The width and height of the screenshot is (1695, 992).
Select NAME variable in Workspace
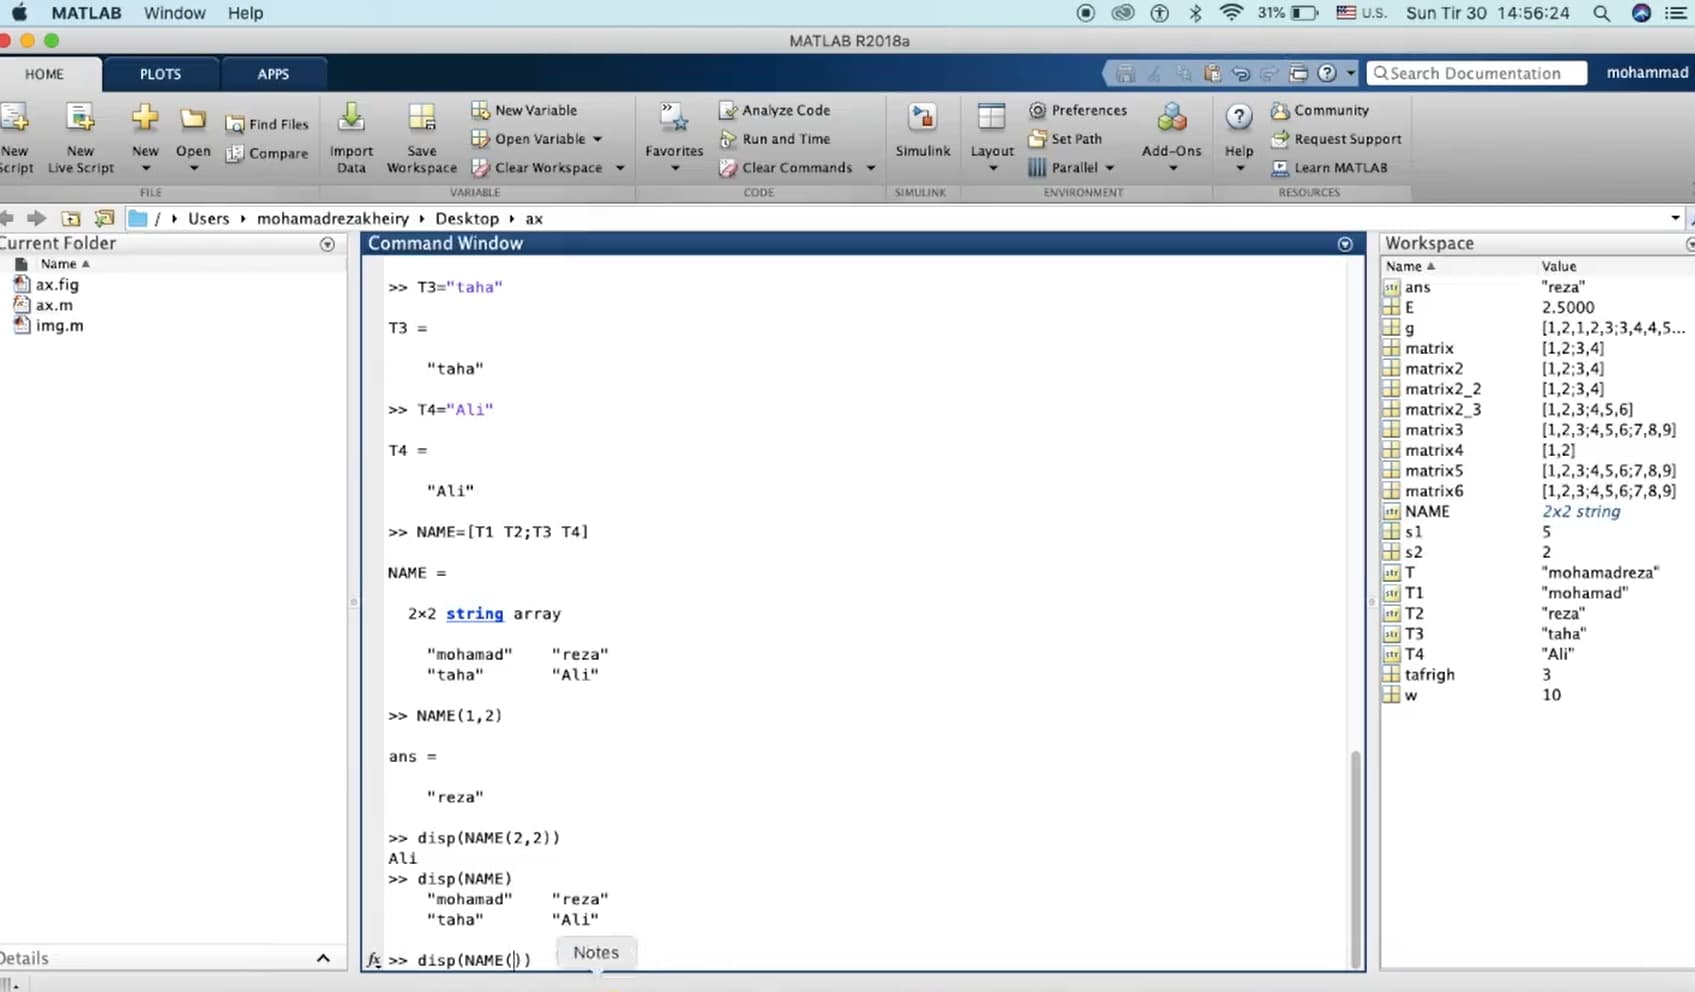1427,511
